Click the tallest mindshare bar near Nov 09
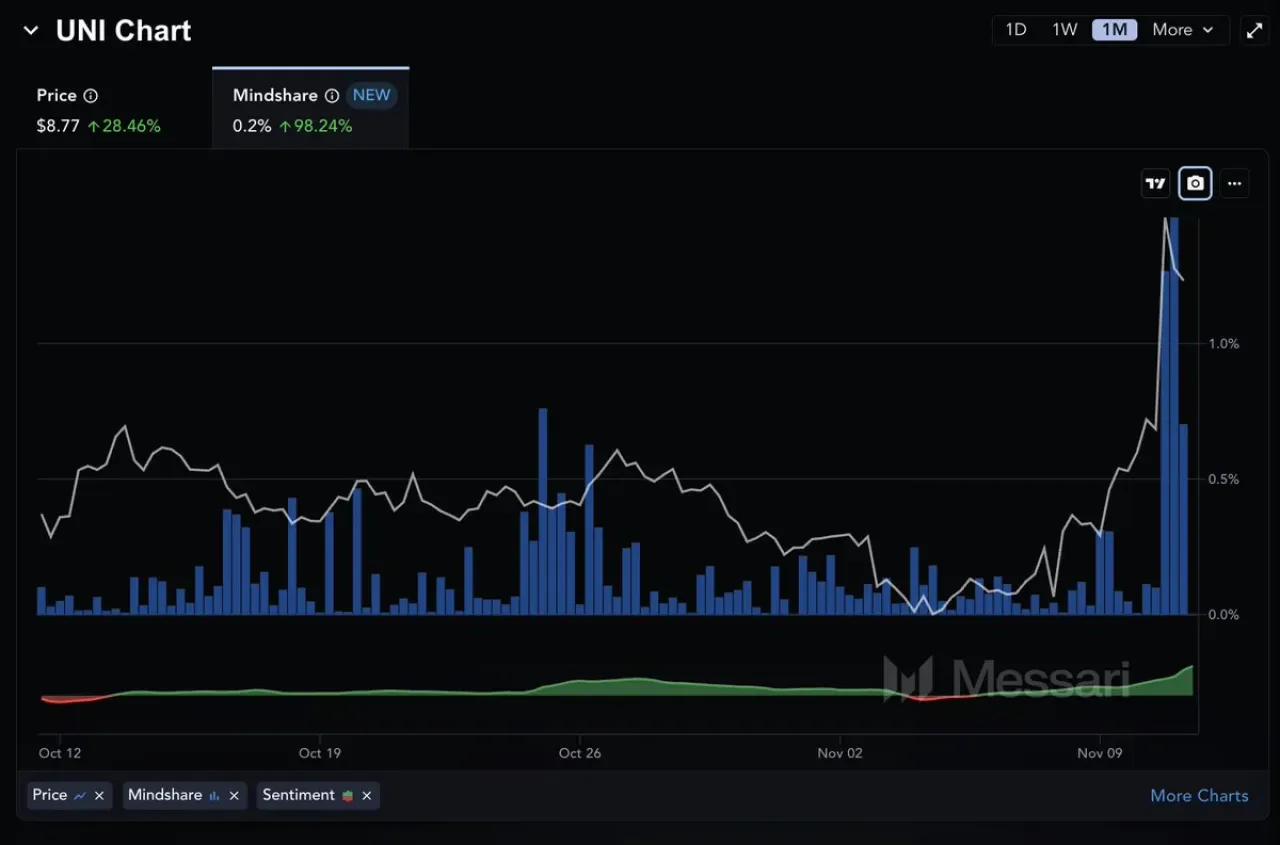The width and height of the screenshot is (1280, 845). point(1174,415)
